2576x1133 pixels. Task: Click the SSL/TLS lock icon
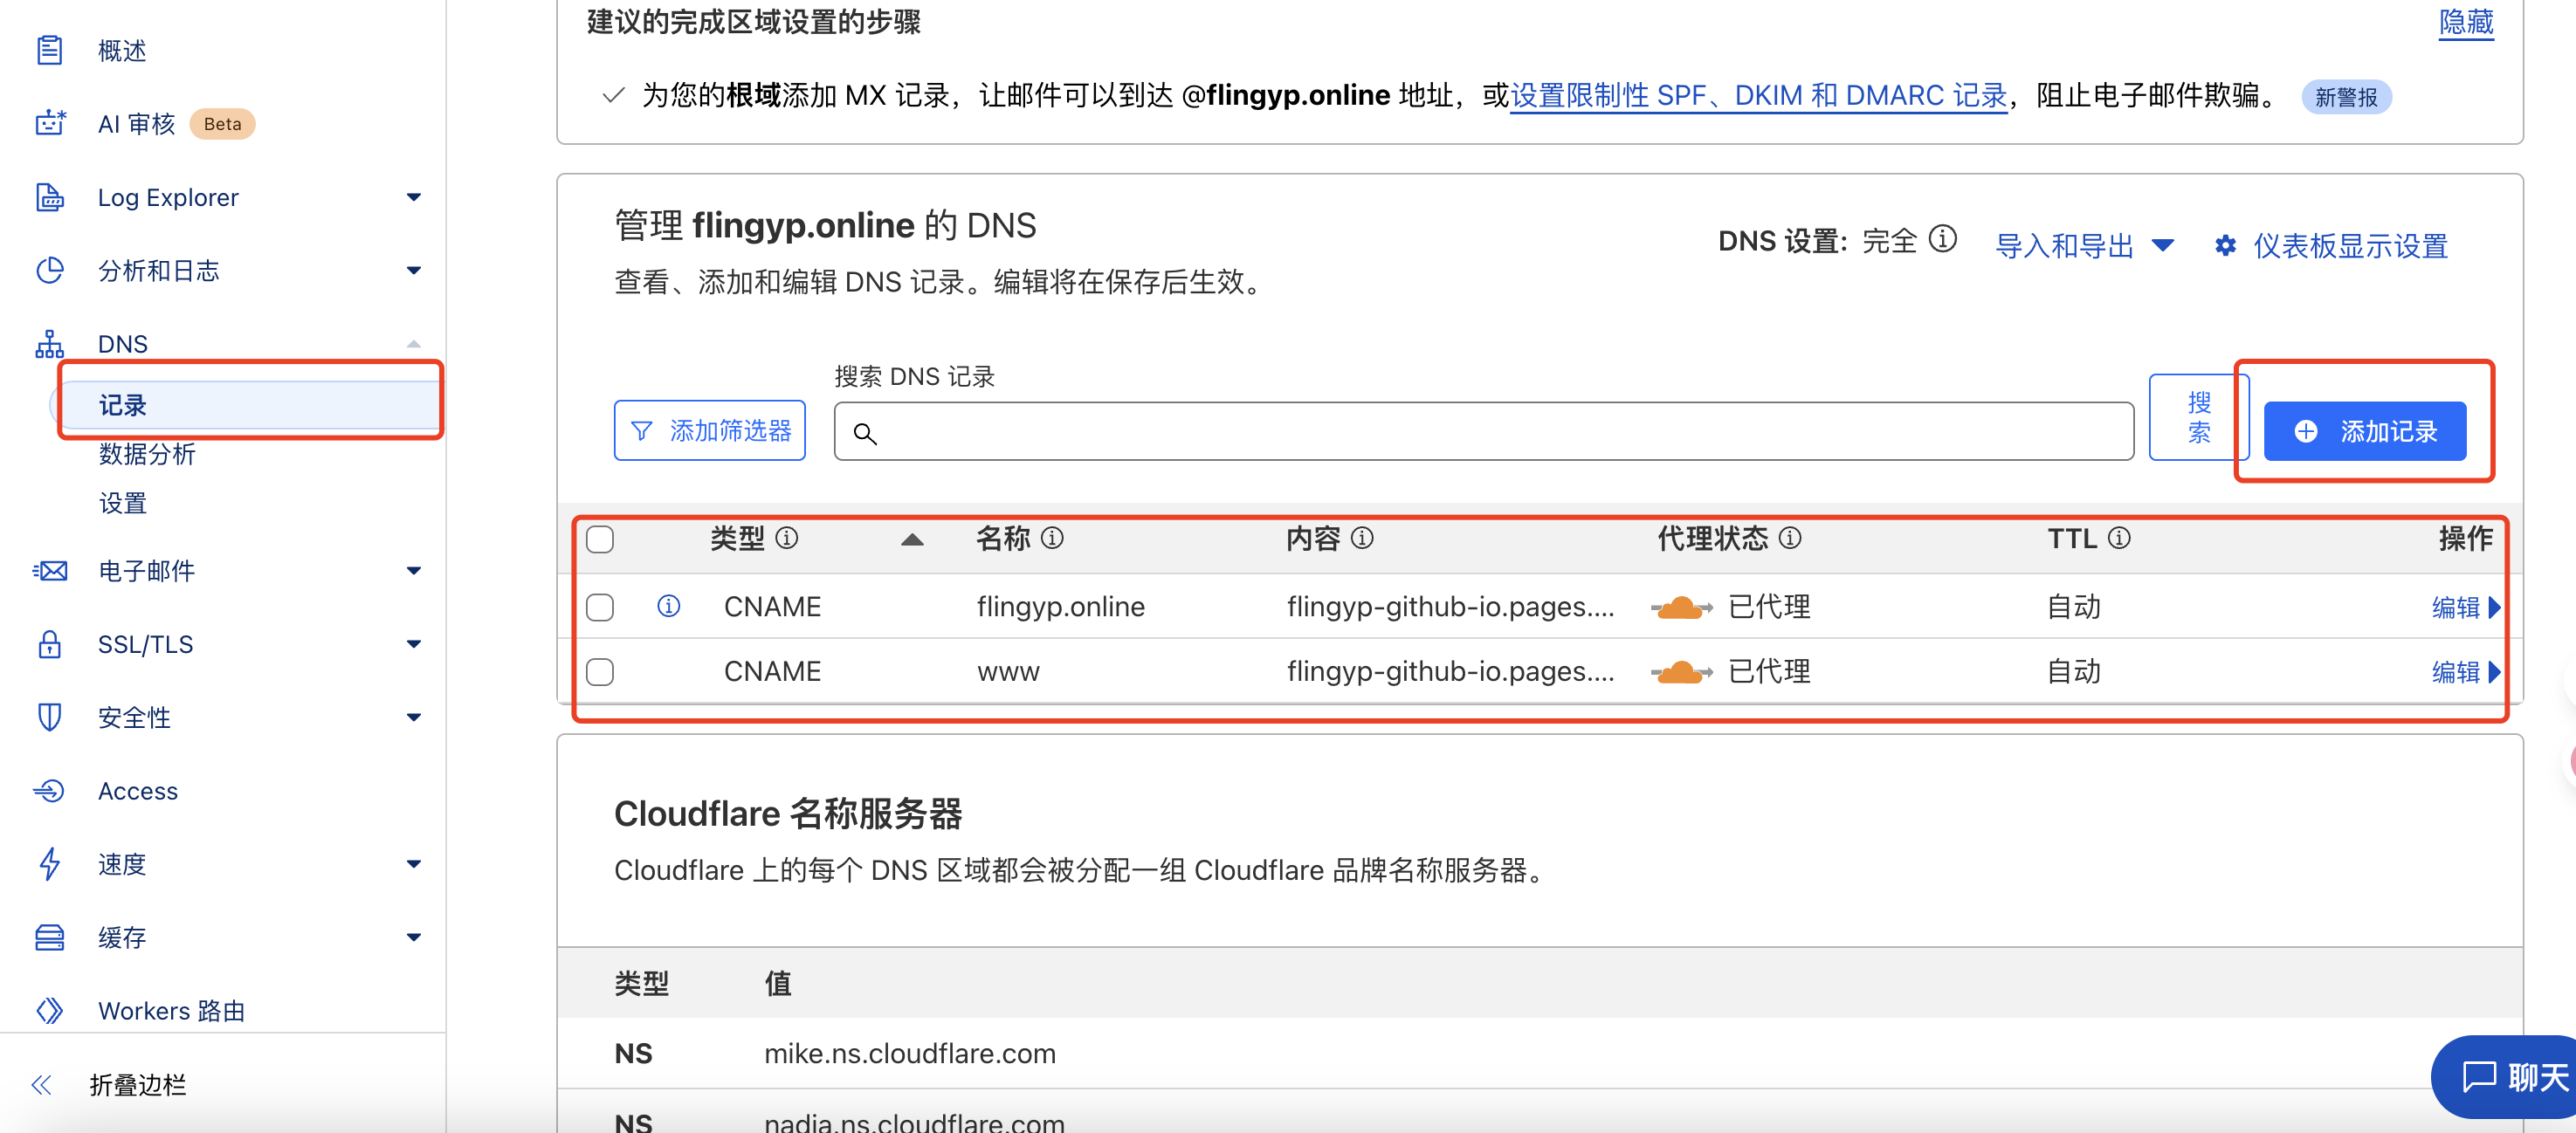point(49,644)
